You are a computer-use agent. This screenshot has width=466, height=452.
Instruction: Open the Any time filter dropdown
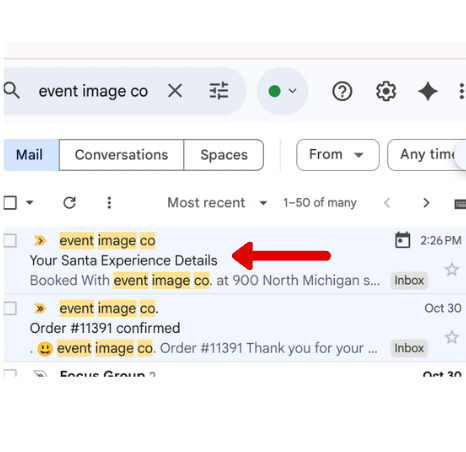point(427,155)
